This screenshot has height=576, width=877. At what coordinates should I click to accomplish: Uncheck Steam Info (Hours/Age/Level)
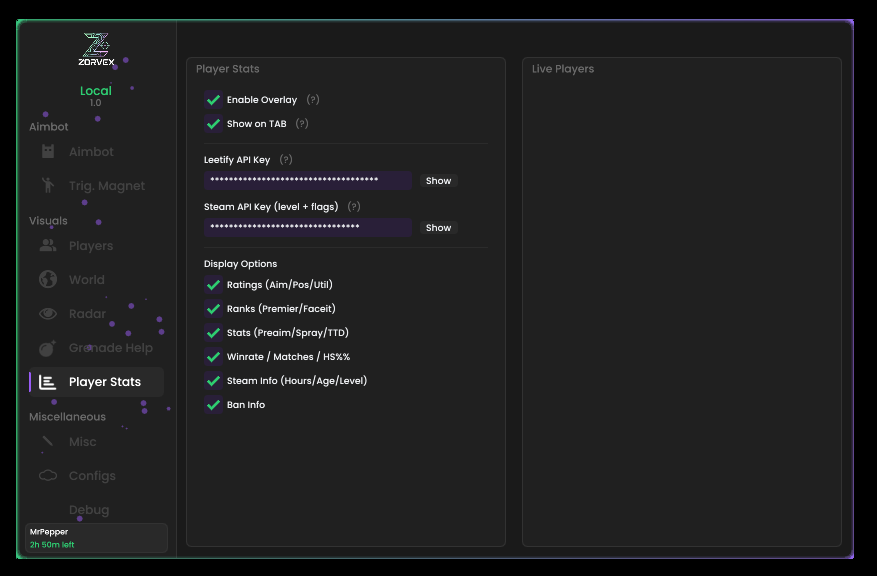tap(213, 381)
